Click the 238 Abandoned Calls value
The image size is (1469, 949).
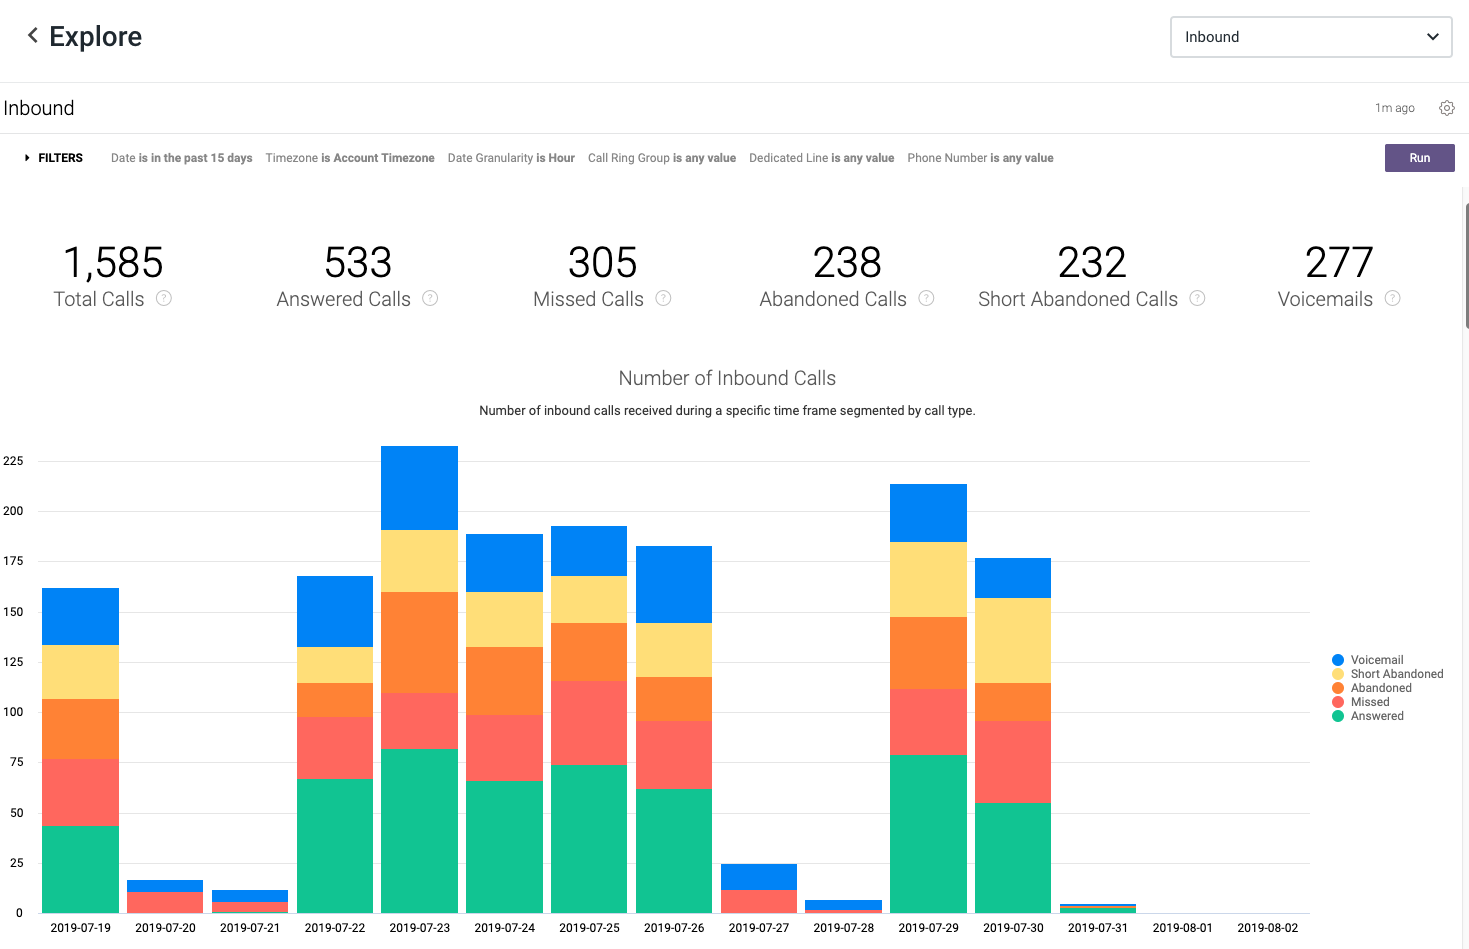coord(847,263)
